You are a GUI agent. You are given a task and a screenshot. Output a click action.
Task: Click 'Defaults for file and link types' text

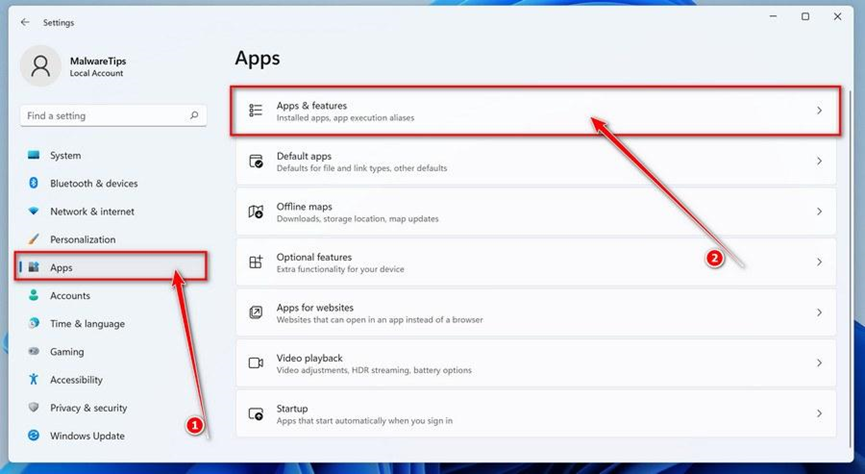362,168
